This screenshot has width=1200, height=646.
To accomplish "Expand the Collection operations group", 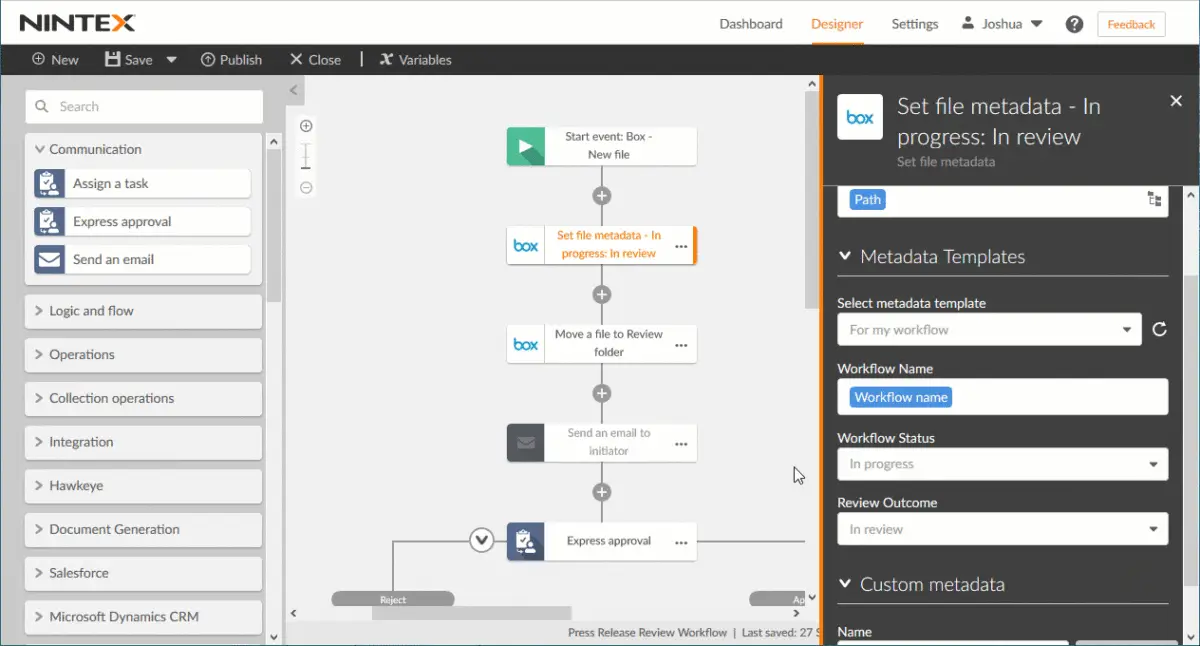I will click(144, 398).
